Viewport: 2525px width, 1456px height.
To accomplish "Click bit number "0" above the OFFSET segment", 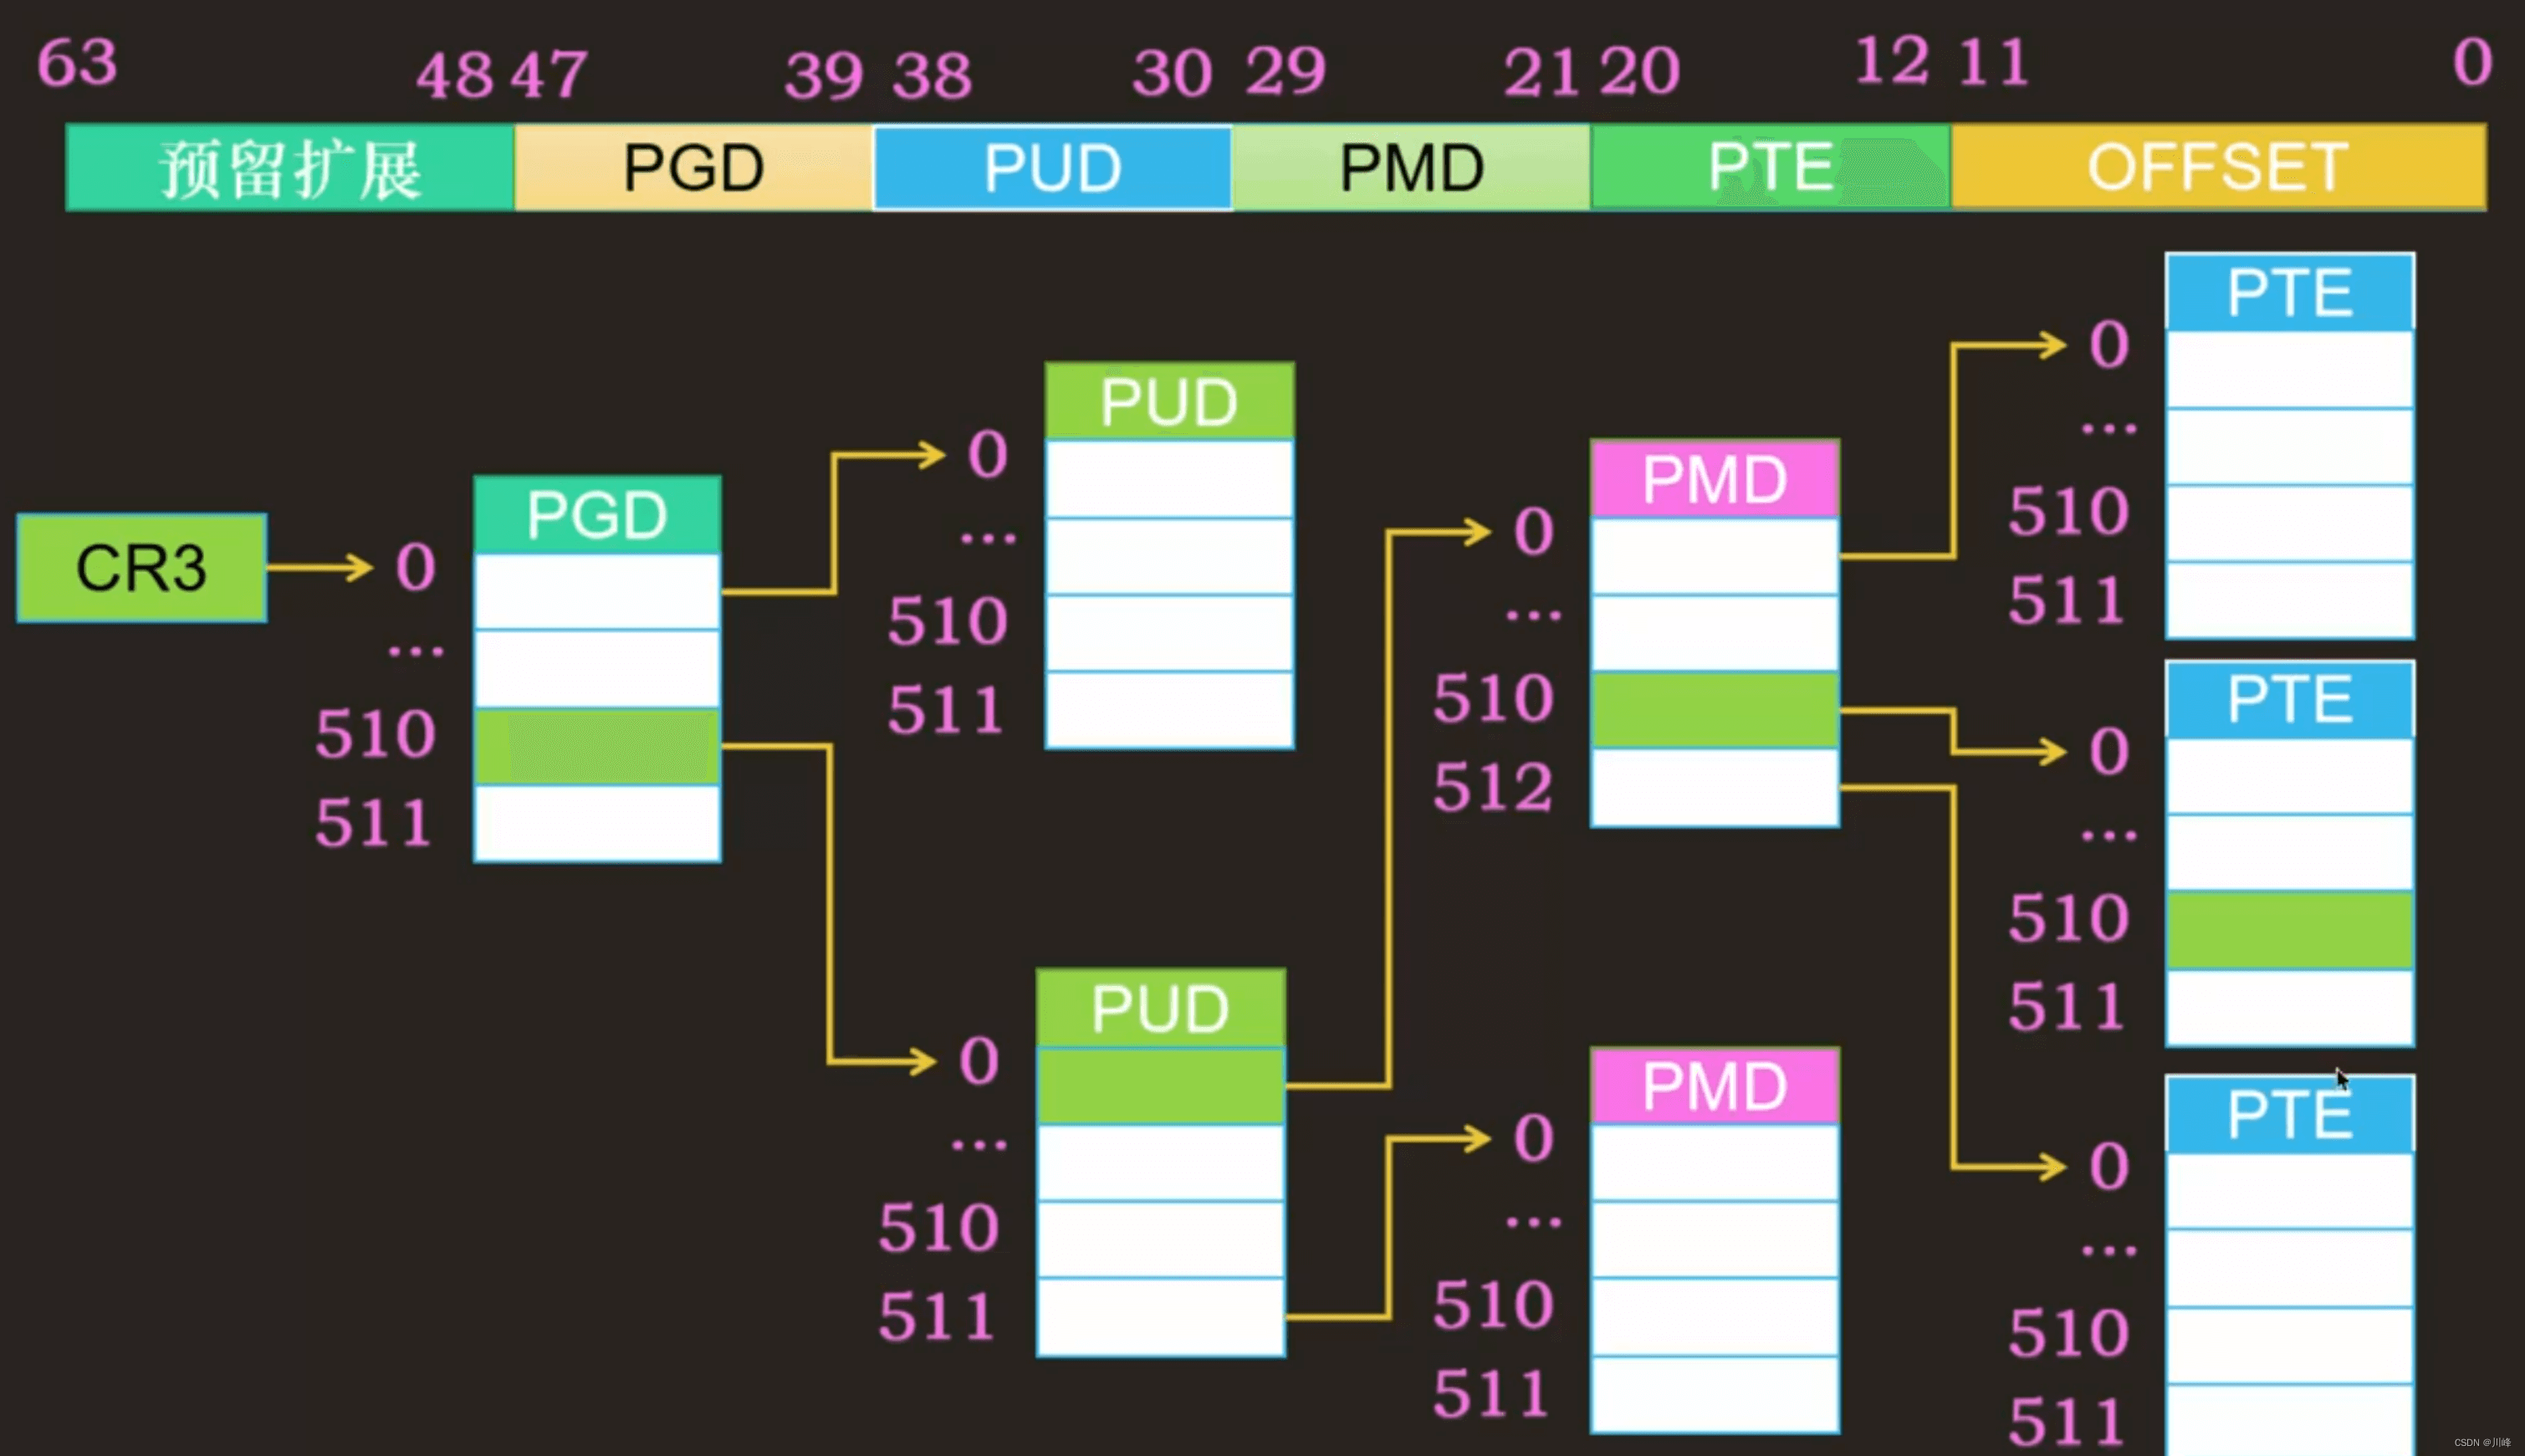I will coord(2472,63).
